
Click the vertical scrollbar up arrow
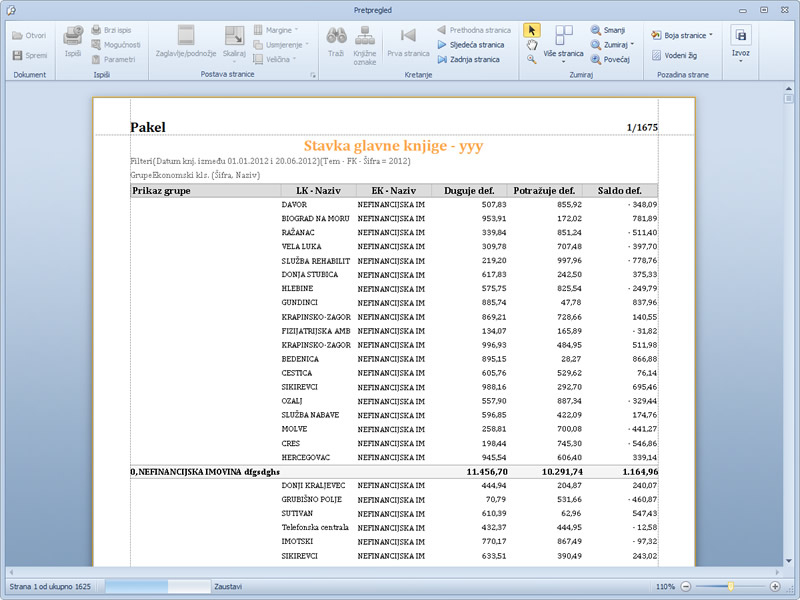tap(789, 89)
